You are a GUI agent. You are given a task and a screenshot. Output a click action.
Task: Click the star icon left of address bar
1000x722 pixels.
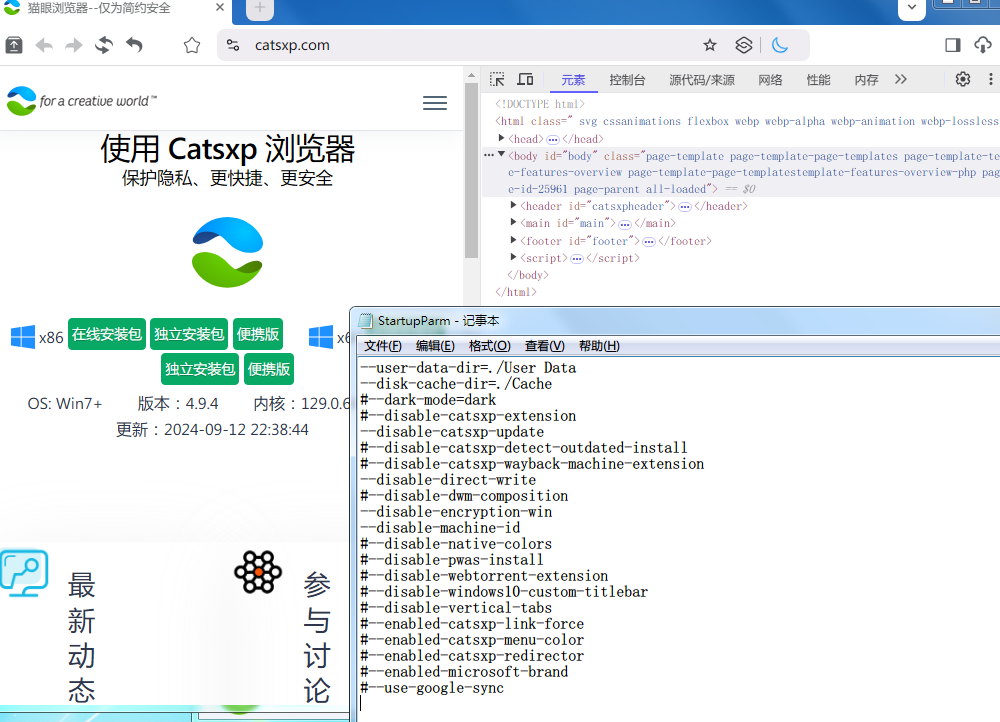pyautogui.click(x=192, y=45)
